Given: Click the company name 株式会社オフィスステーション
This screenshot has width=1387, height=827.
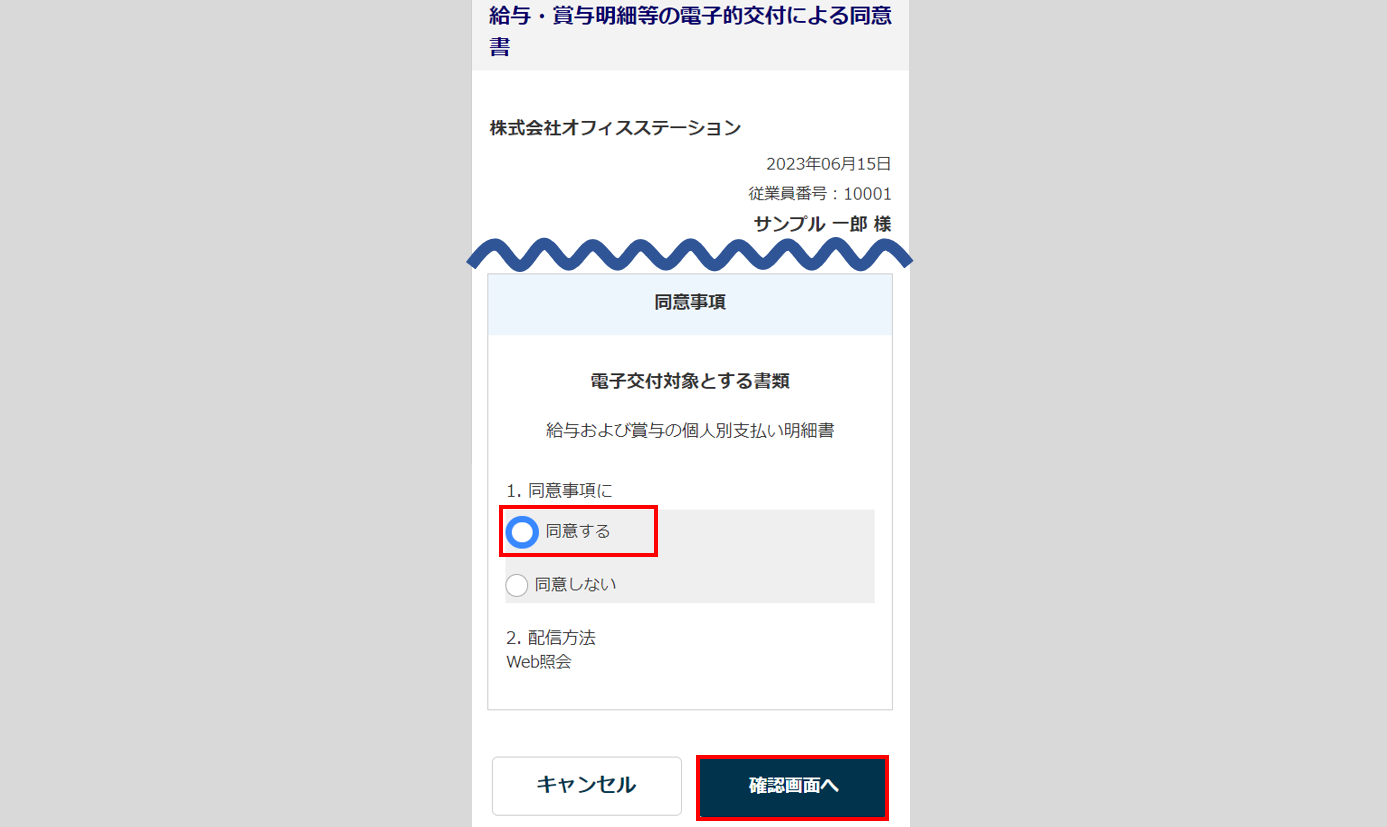Looking at the screenshot, I should coord(615,128).
